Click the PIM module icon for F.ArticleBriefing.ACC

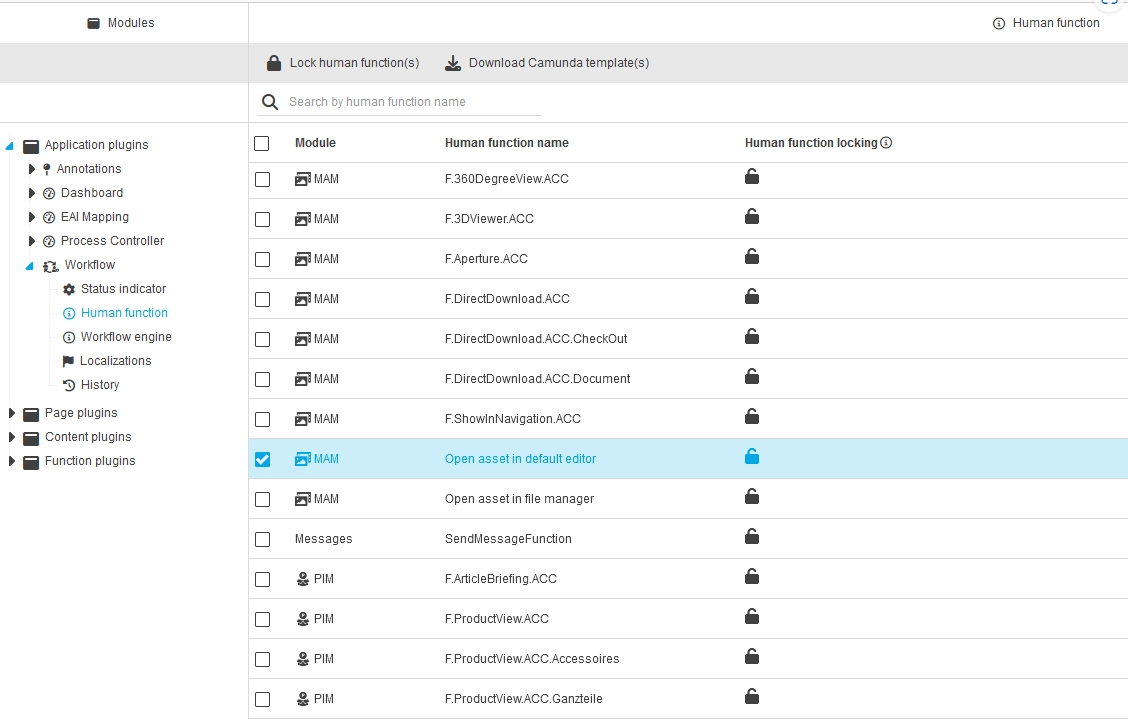coord(302,579)
